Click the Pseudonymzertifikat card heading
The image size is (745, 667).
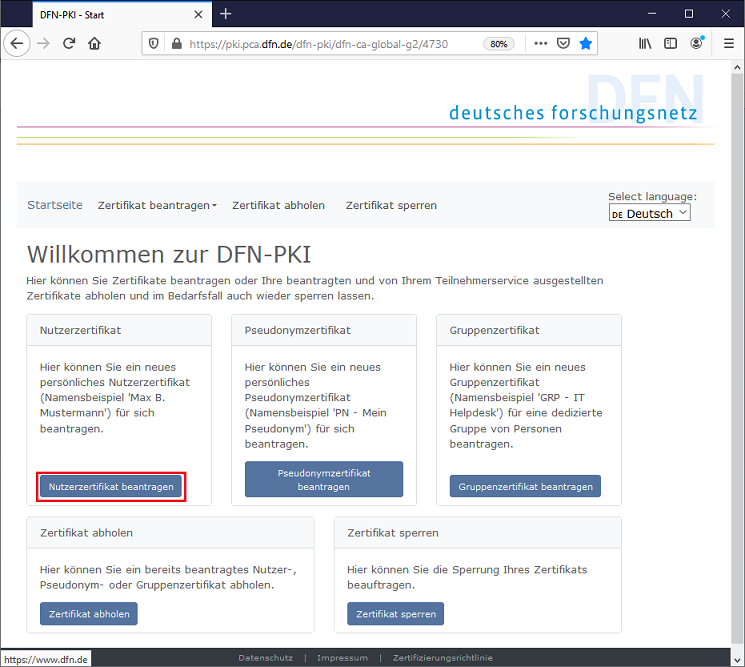[x=297, y=331]
